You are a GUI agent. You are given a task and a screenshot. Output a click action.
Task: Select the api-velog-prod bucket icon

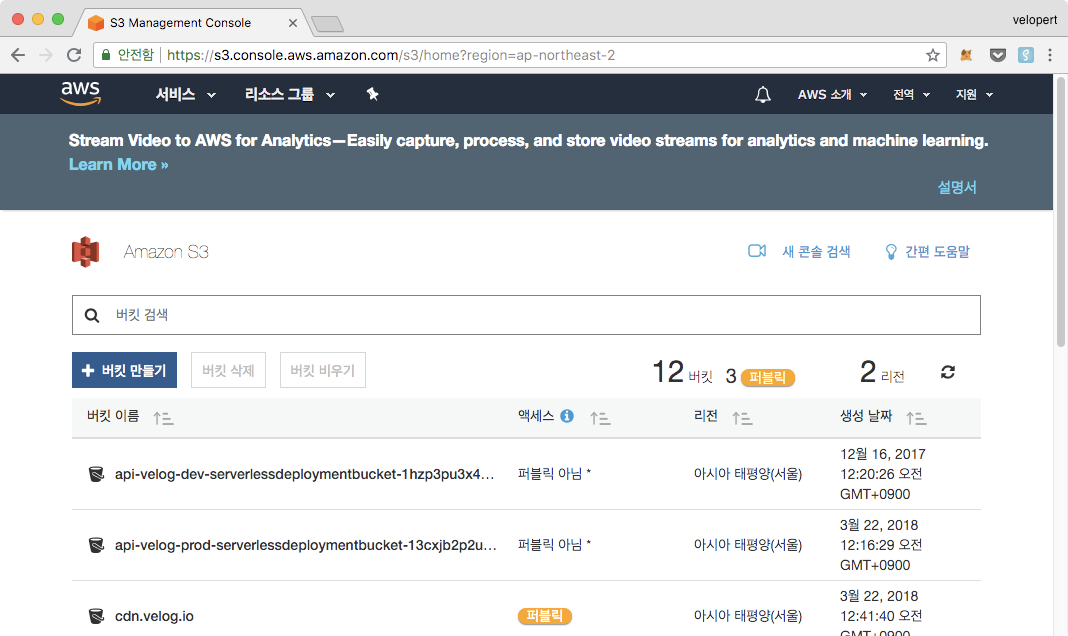click(96, 545)
